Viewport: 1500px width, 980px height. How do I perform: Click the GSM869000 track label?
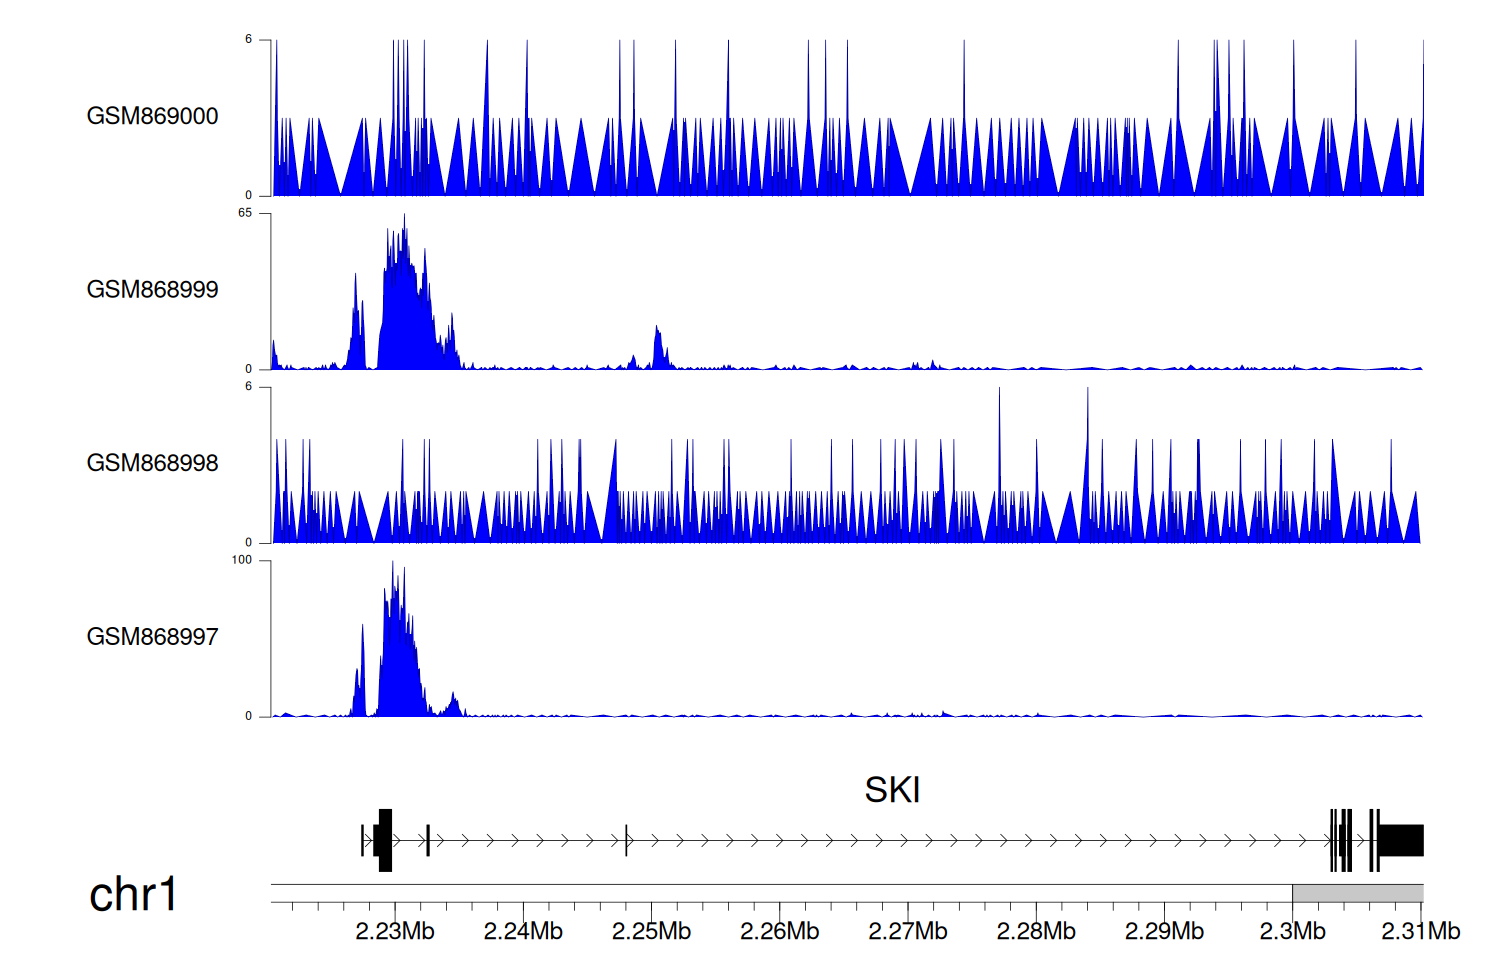click(152, 116)
